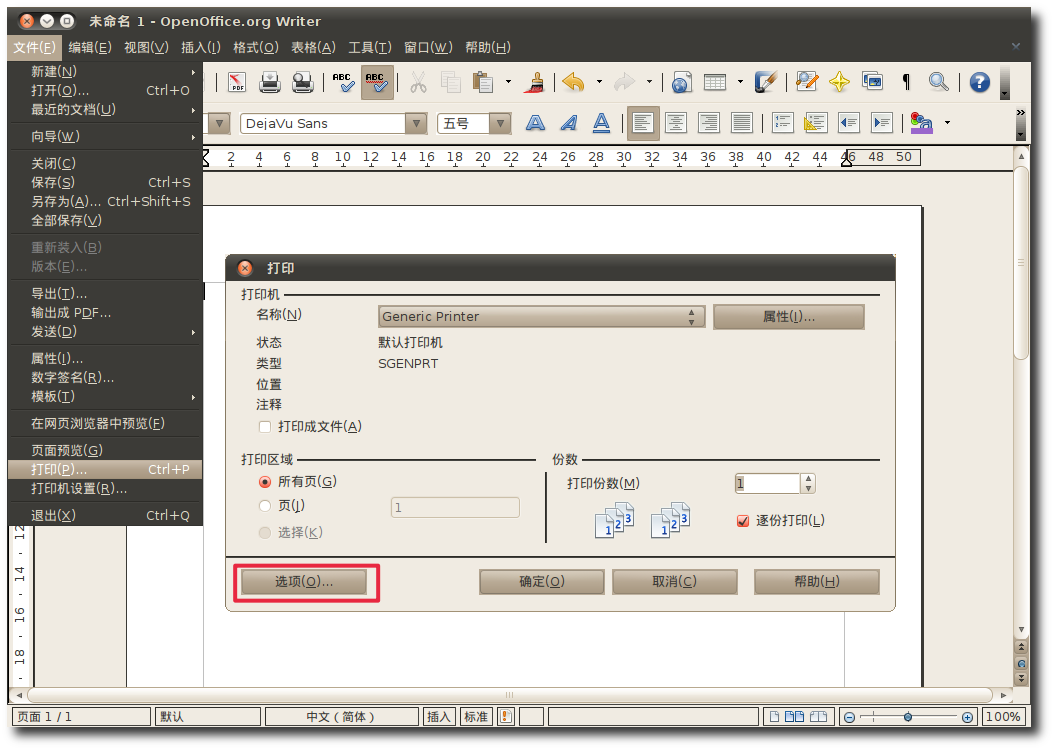The height and width of the screenshot is (750, 1054).
Task: Select the Pages radio button (页)
Action: coord(265,506)
